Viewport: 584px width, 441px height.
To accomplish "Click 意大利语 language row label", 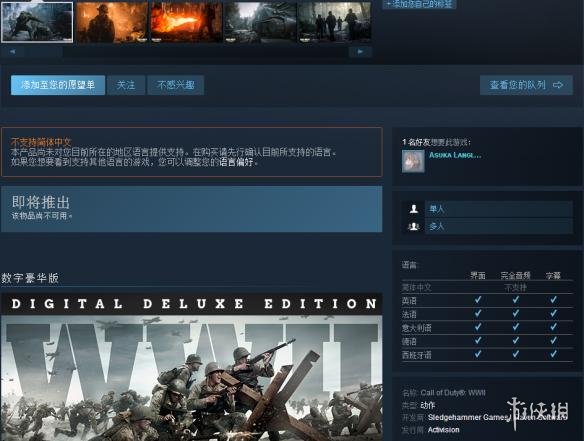I will [416, 328].
